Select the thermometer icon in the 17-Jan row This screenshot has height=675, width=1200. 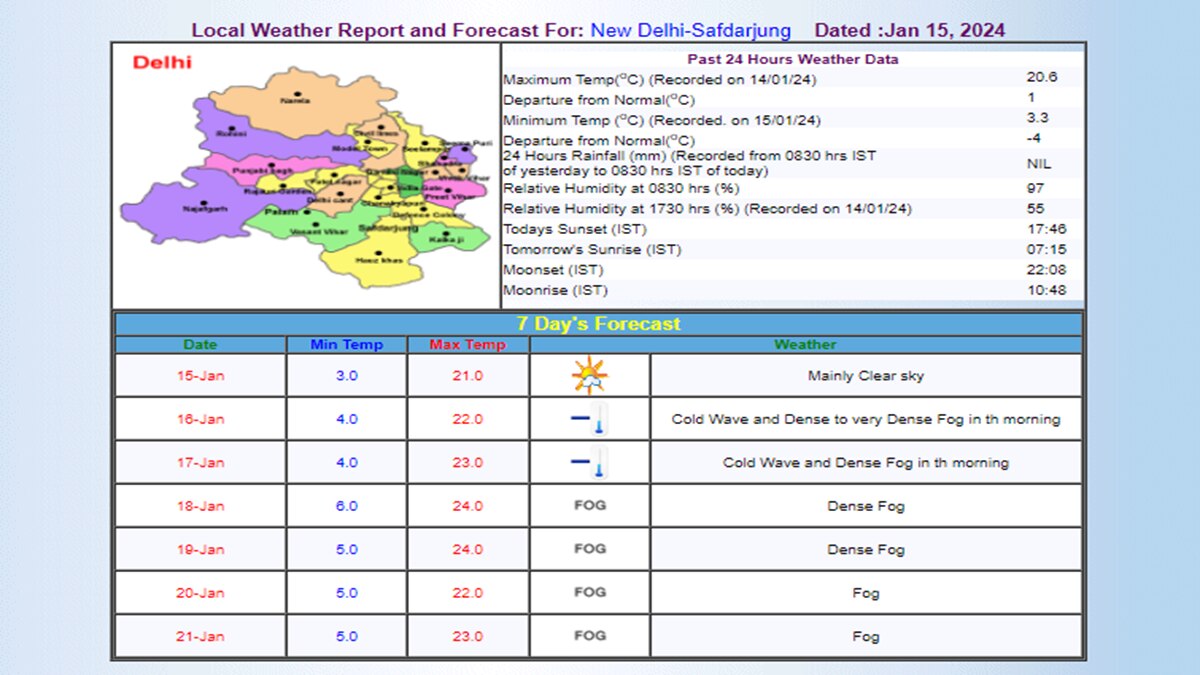[x=589, y=462]
